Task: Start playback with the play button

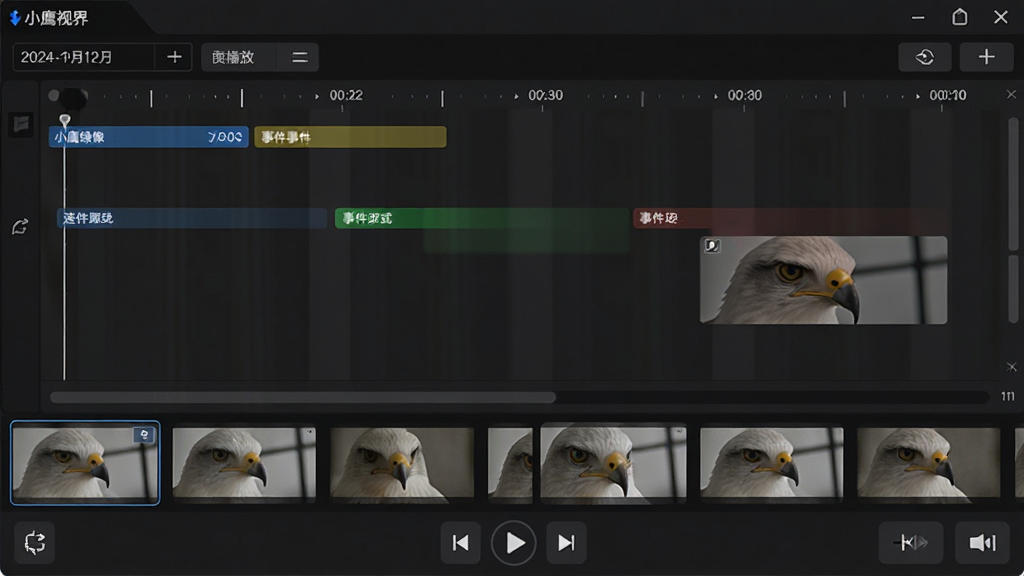Action: pos(514,543)
